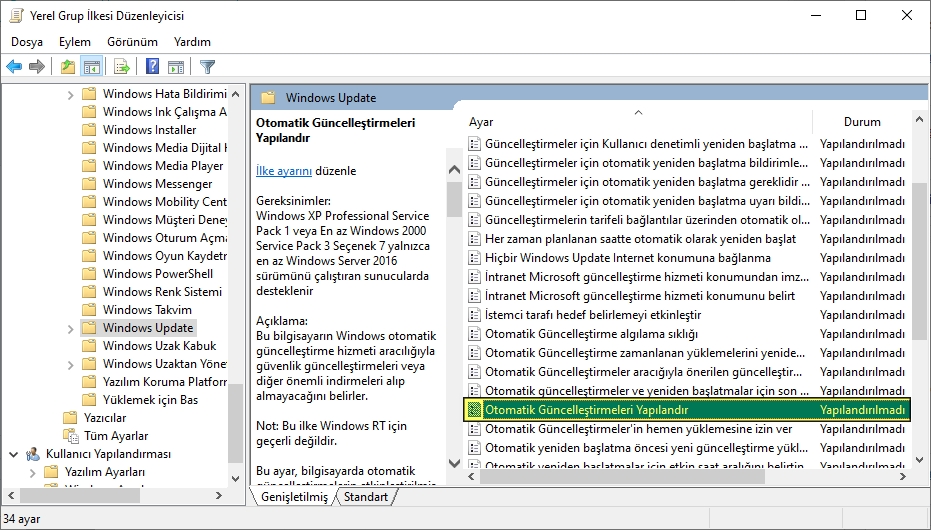931x530 pixels.
Task: Open the Eylem menu
Action: click(x=75, y=42)
